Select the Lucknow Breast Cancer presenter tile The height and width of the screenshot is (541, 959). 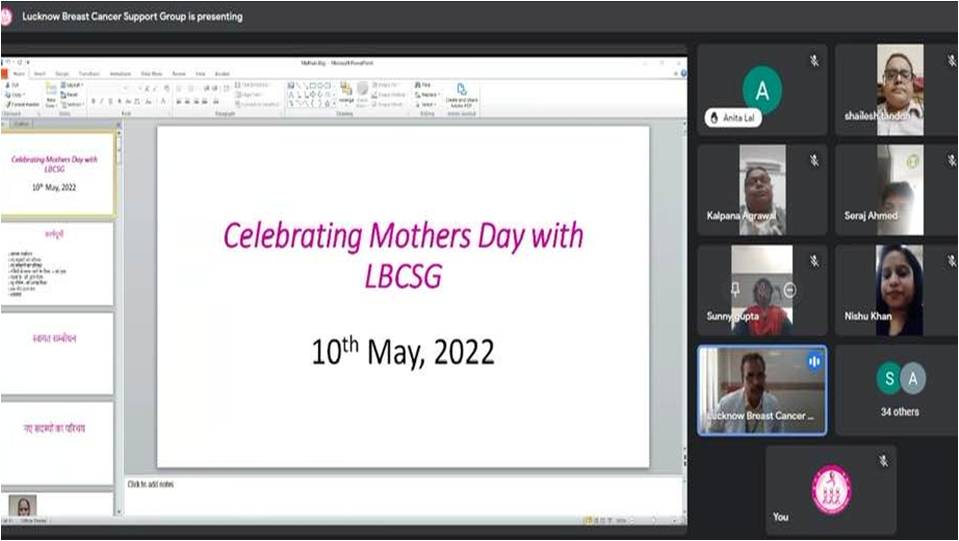(x=762, y=391)
